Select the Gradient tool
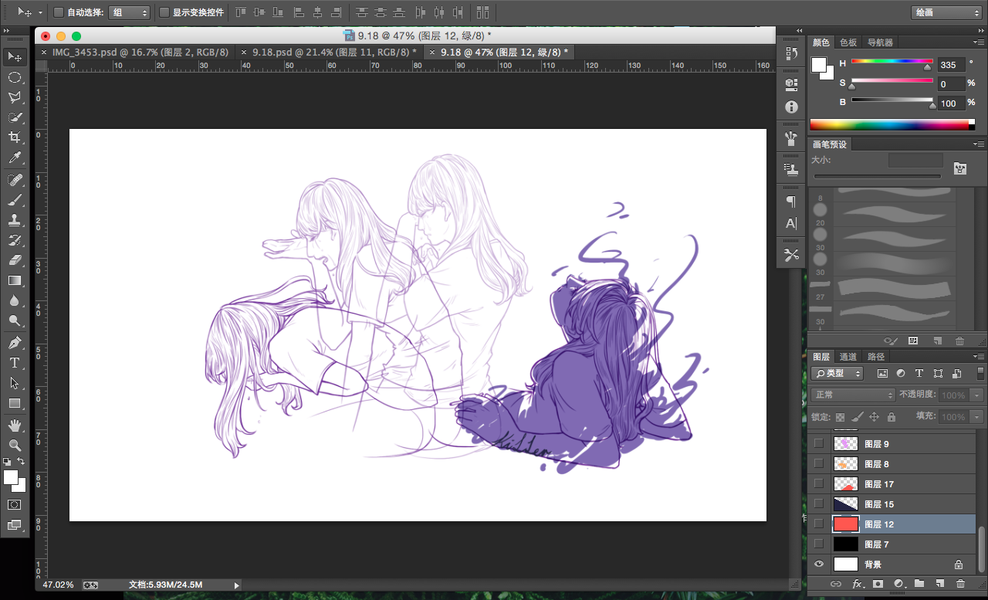The width and height of the screenshot is (988, 600). point(14,280)
